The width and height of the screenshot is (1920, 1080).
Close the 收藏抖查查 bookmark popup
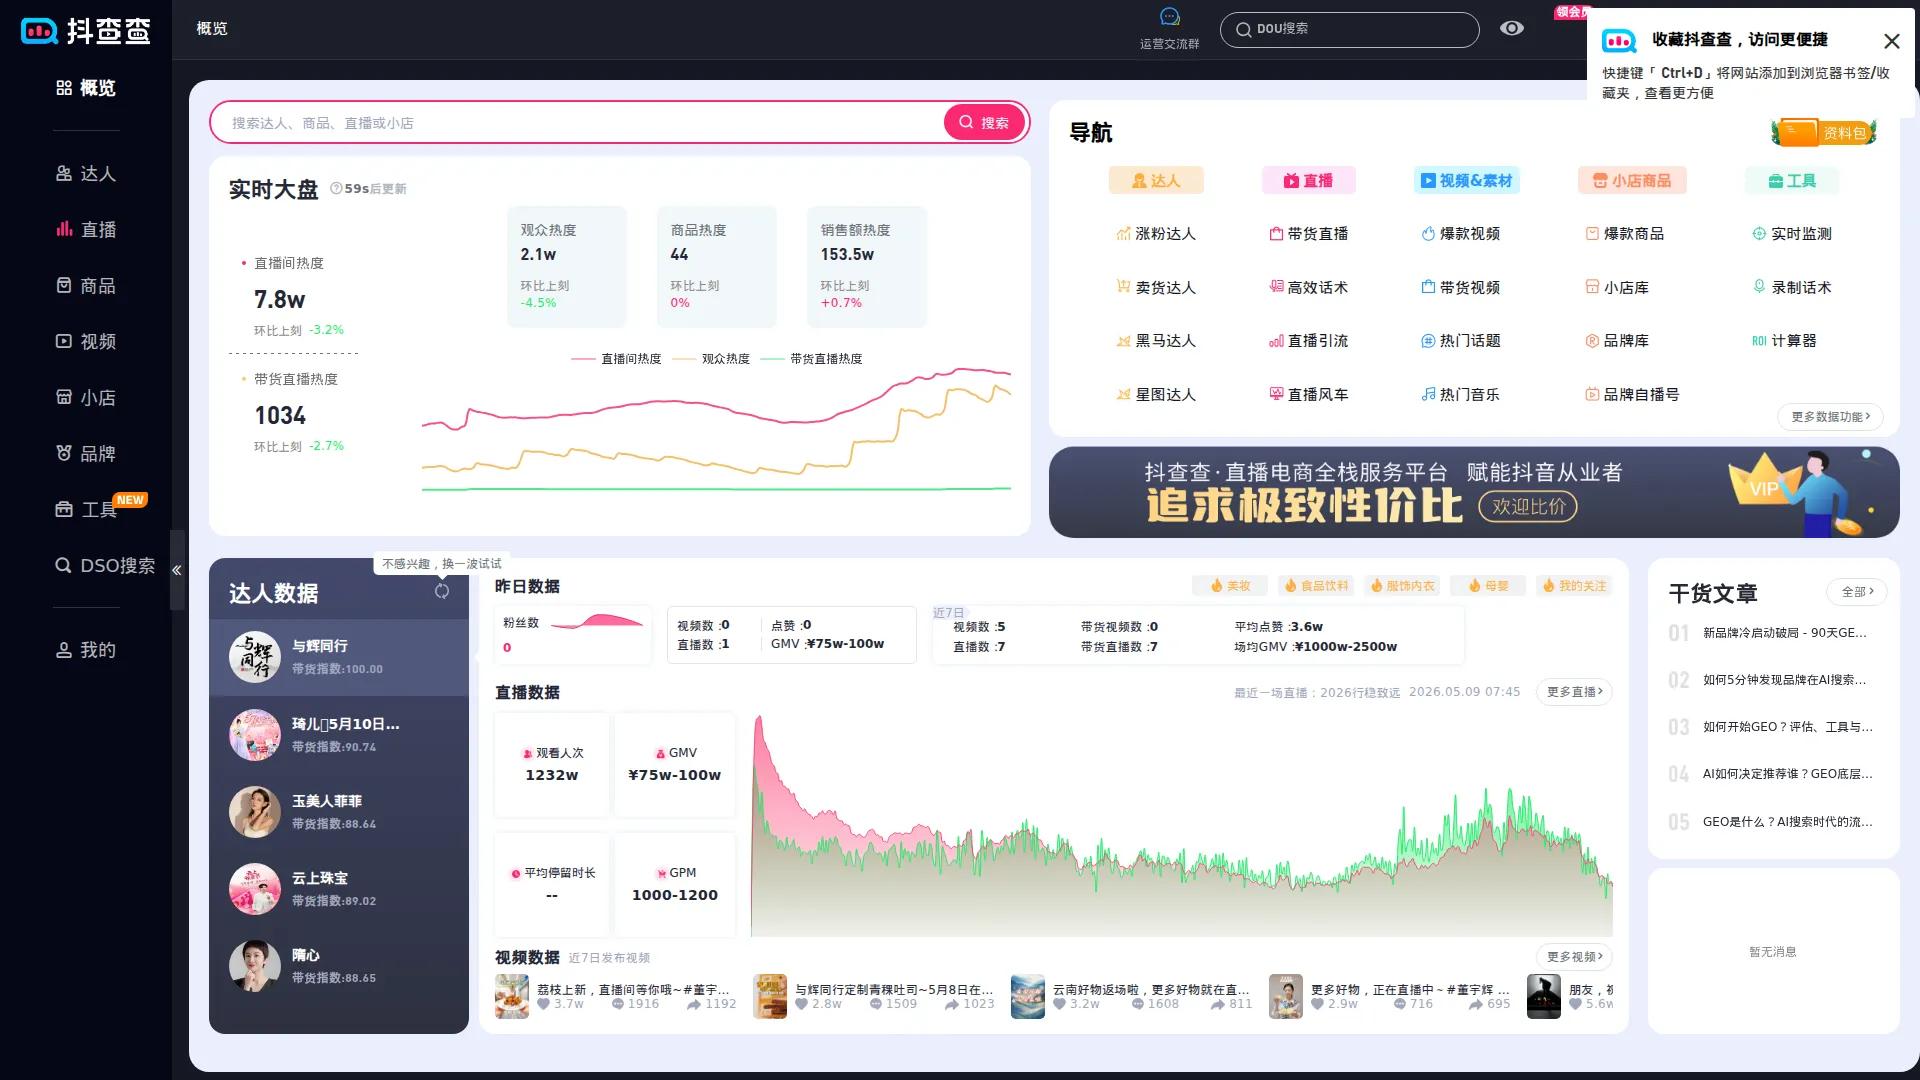(x=1891, y=41)
